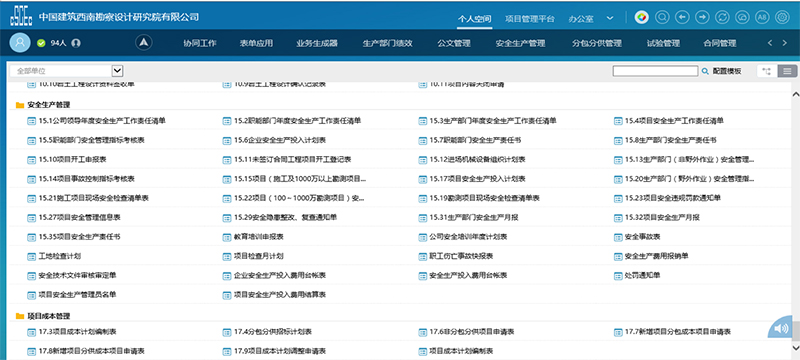The width and height of the screenshot is (800, 360).
Task: Switch to 项目管理平台 tab
Action: [x=530, y=19]
